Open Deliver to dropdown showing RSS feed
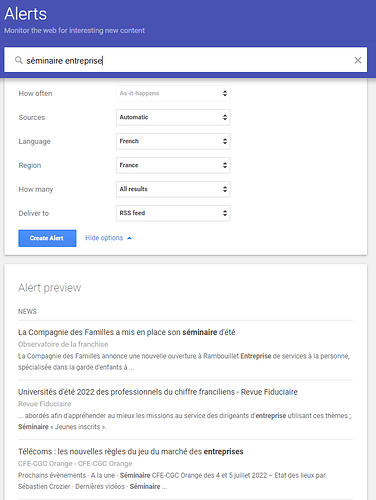Image resolution: width=376 pixels, height=500 pixels. pyautogui.click(x=173, y=213)
